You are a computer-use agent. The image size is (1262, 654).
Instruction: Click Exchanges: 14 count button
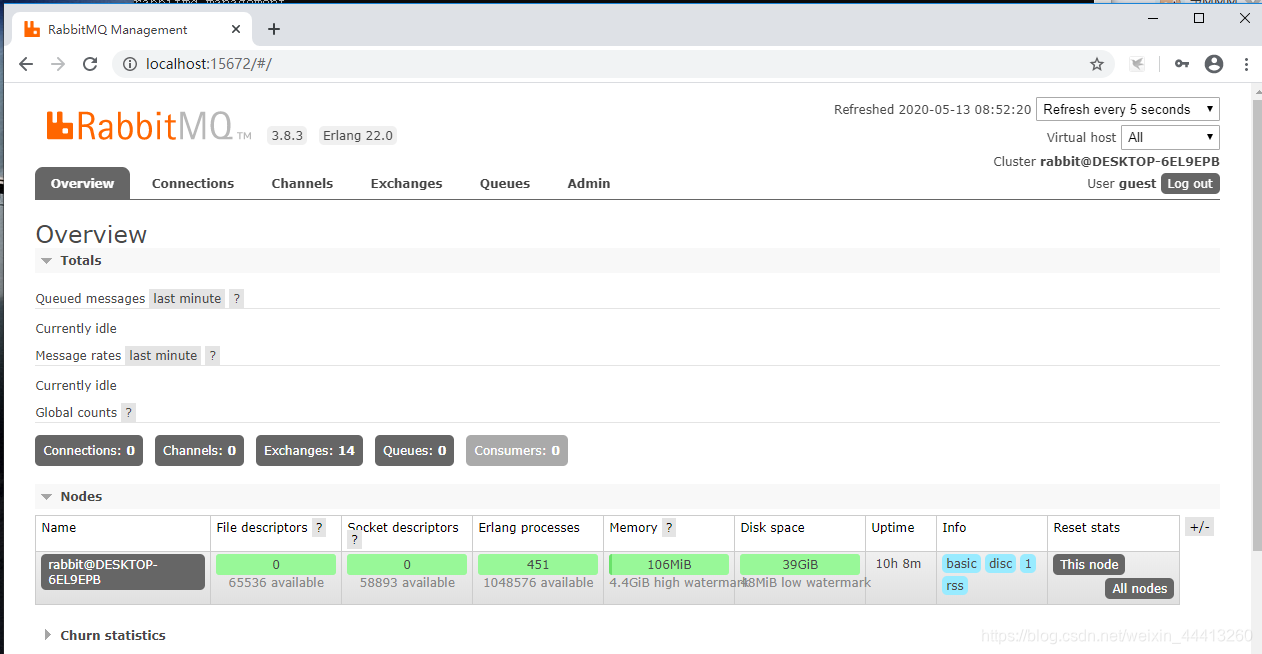[x=309, y=450]
